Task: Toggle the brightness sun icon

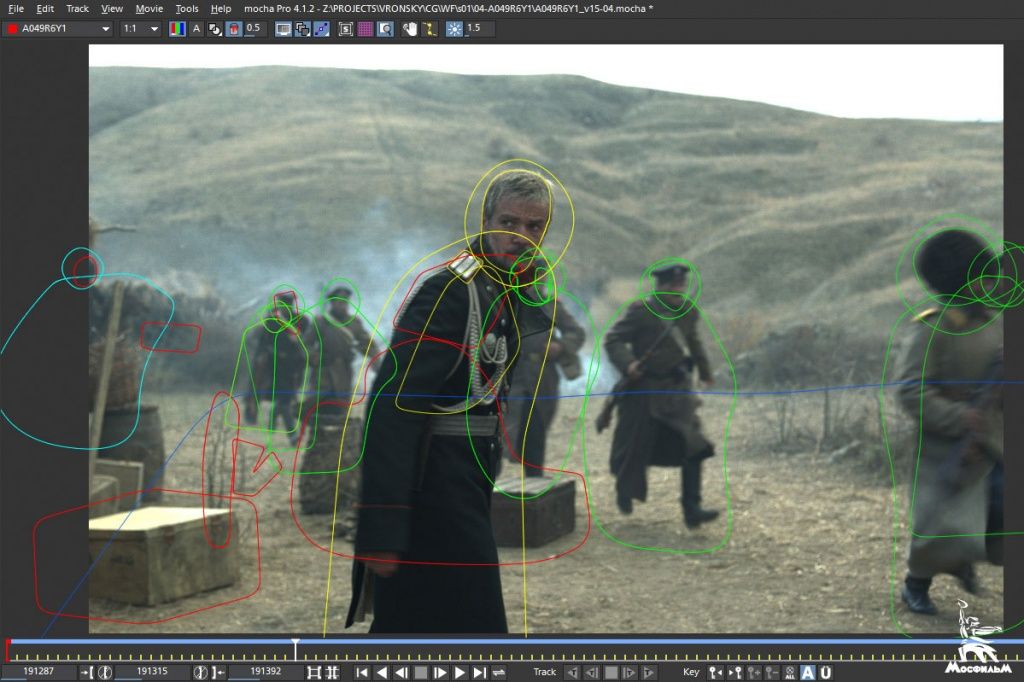Action: click(x=454, y=29)
